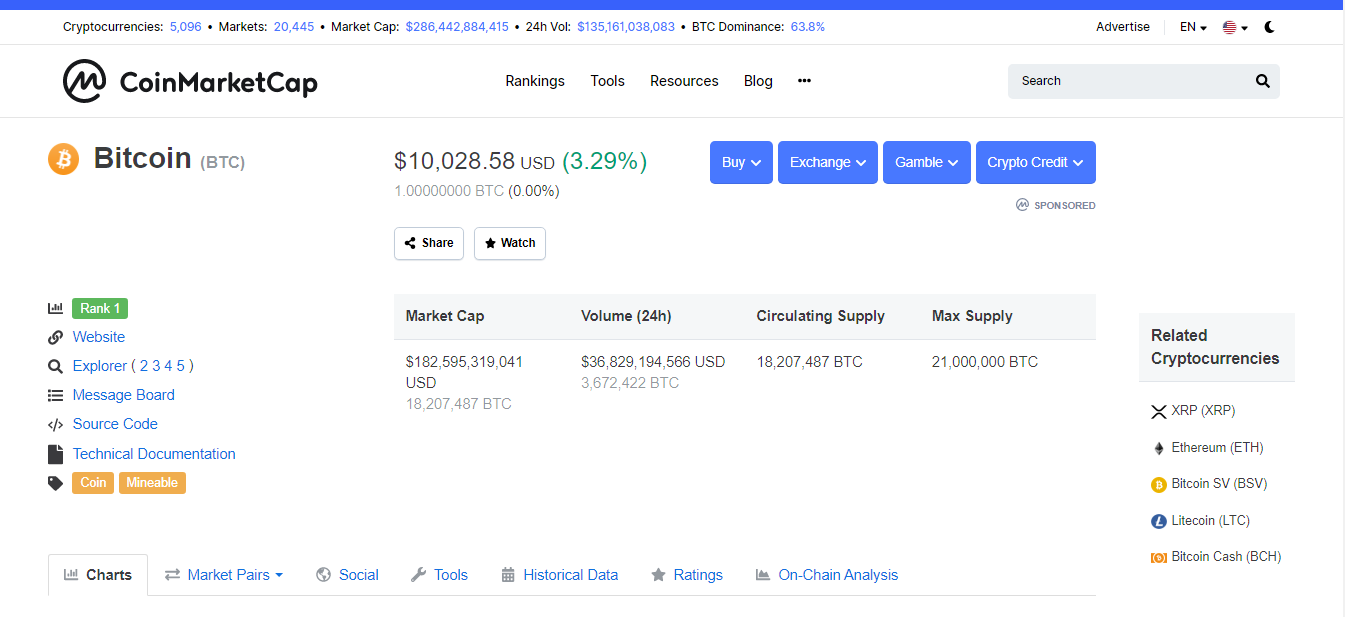Screen dimensions: 1345x617
Task: Open the Source Code link
Action: coord(115,425)
